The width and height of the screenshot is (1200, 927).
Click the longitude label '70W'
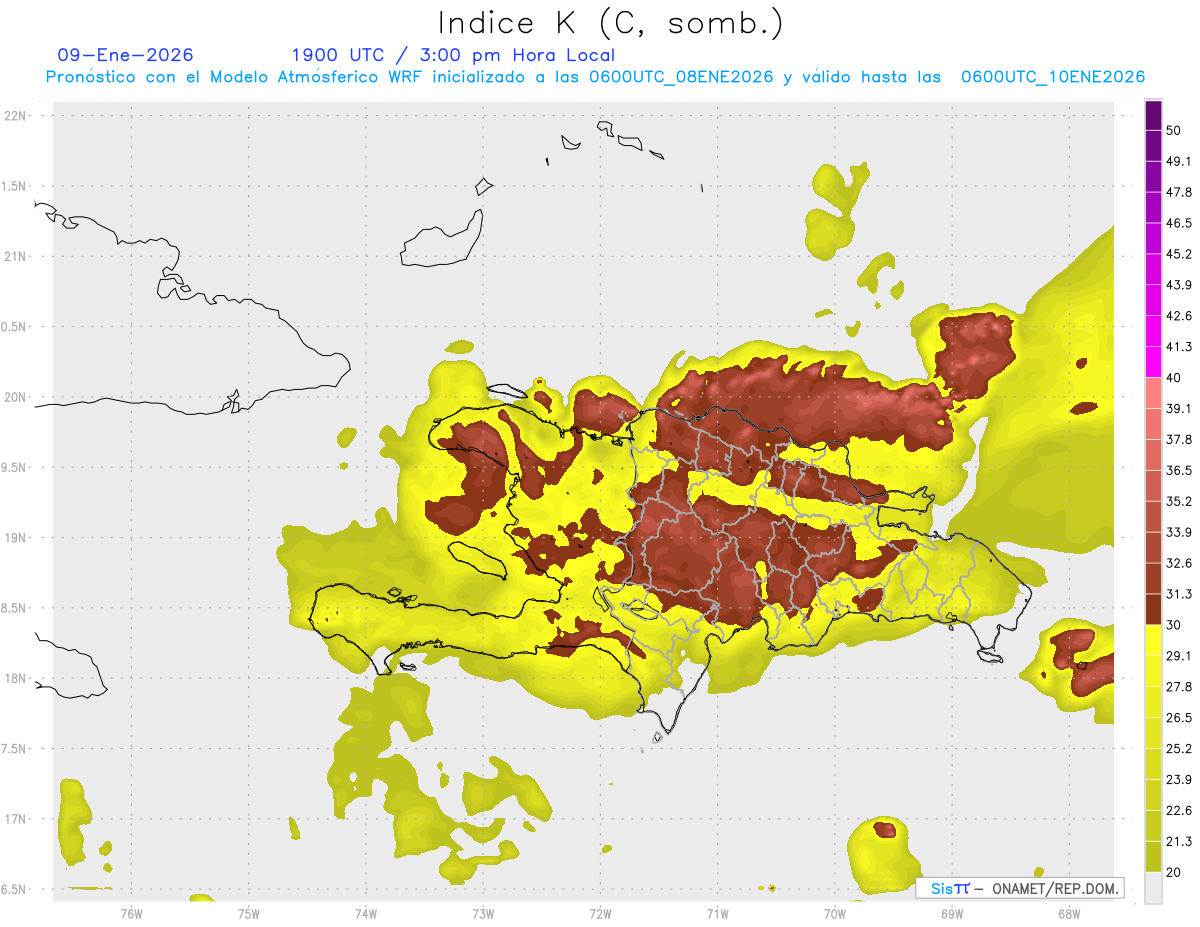pyautogui.click(x=834, y=913)
